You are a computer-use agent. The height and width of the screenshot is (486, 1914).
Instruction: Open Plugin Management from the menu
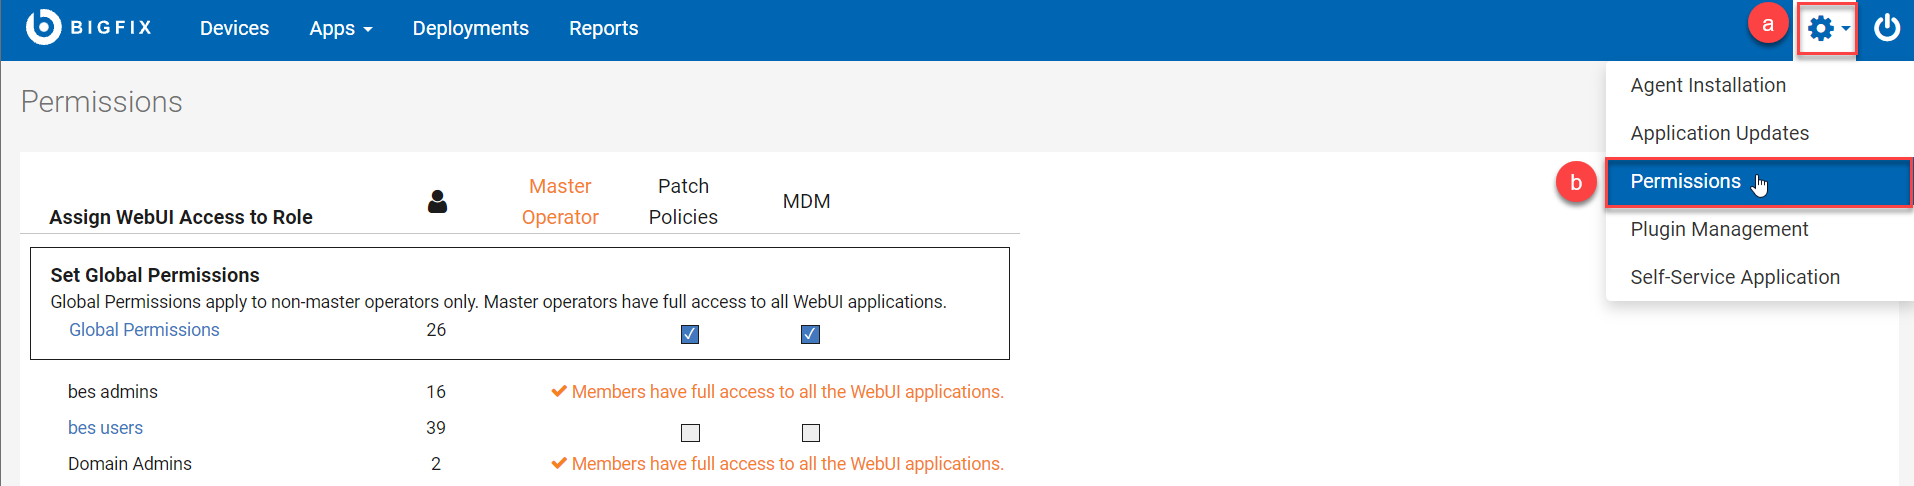point(1719,230)
